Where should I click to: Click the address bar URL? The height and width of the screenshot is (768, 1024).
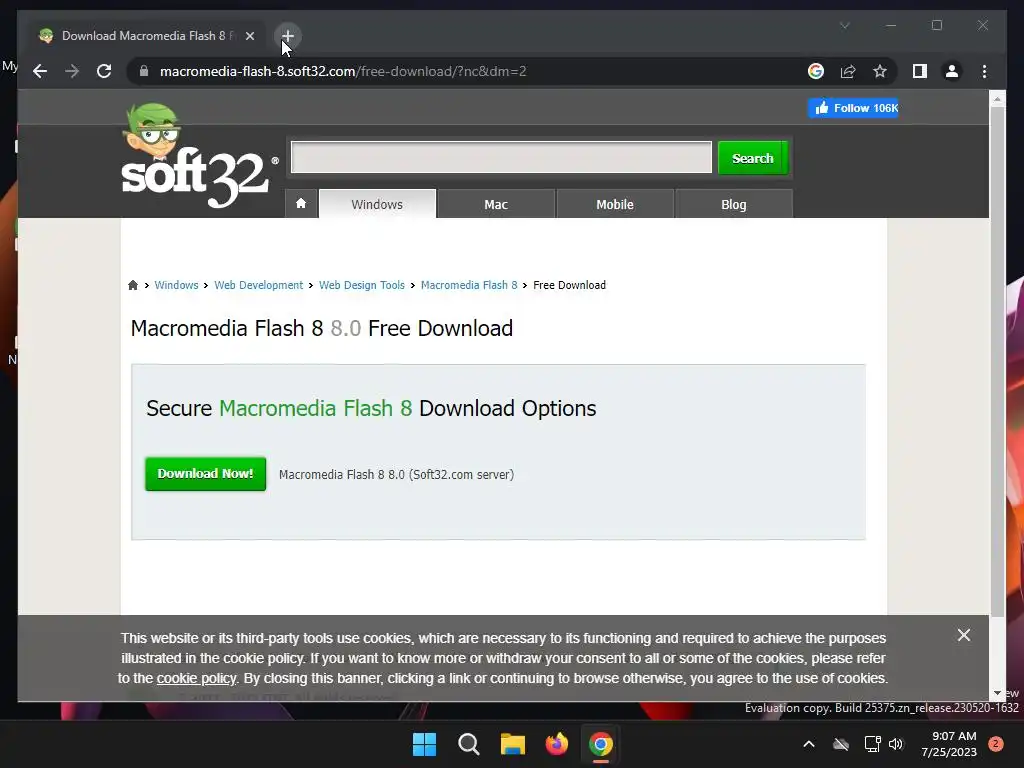pyautogui.click(x=343, y=71)
